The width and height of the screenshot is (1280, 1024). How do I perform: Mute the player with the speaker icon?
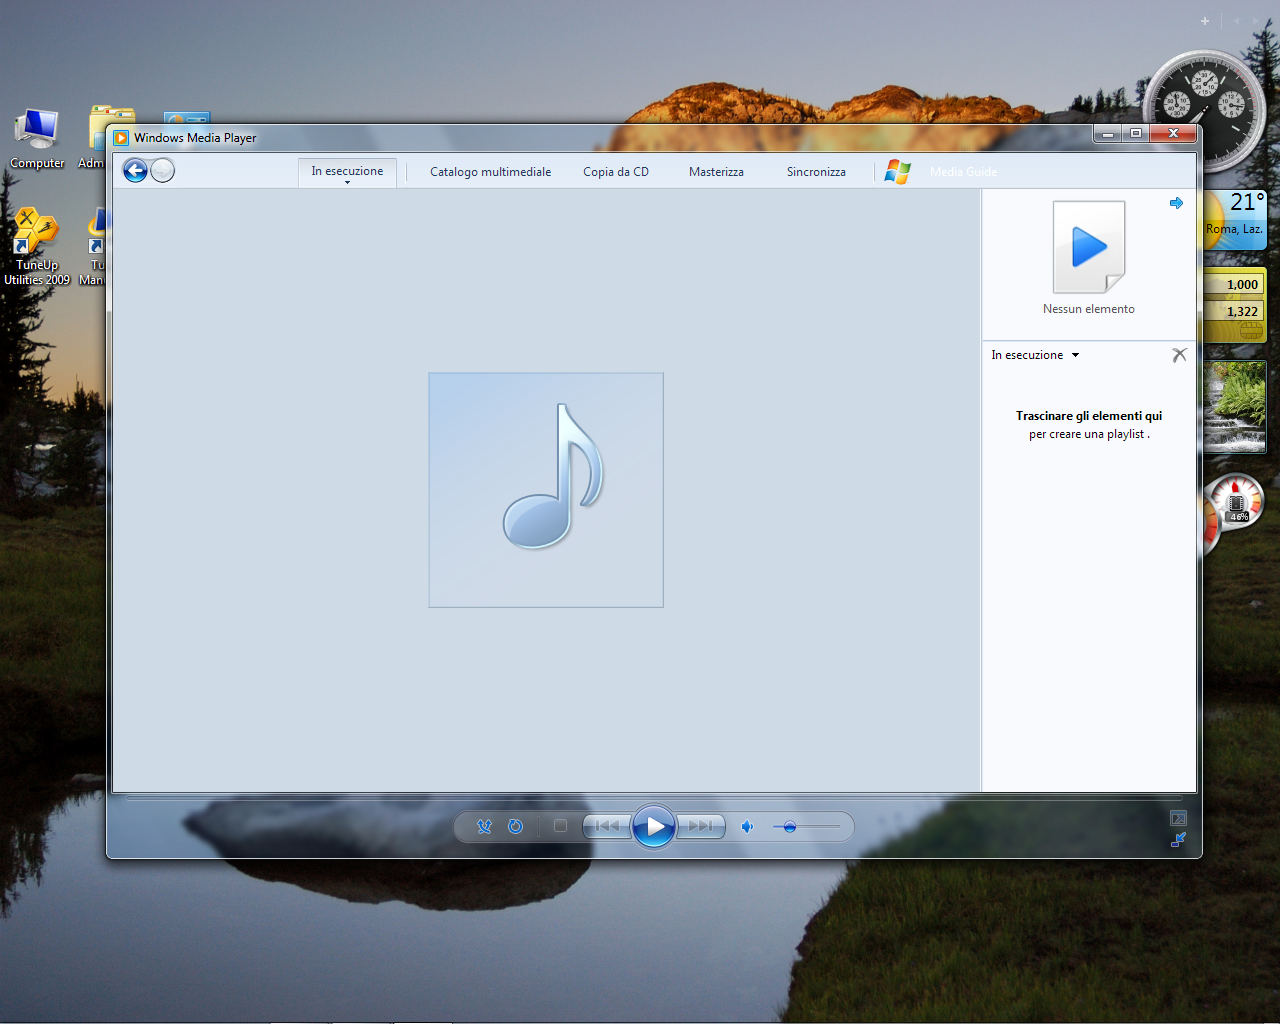(x=746, y=827)
